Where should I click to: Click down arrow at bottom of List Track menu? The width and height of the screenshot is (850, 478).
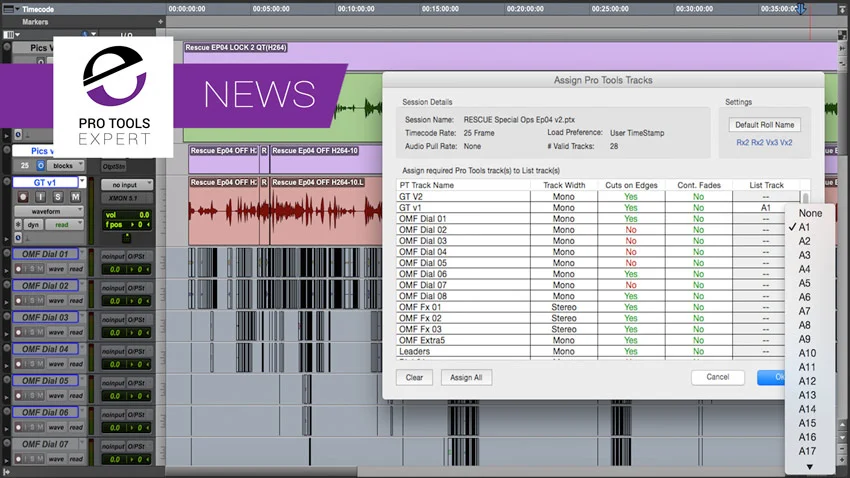[x=809, y=467]
